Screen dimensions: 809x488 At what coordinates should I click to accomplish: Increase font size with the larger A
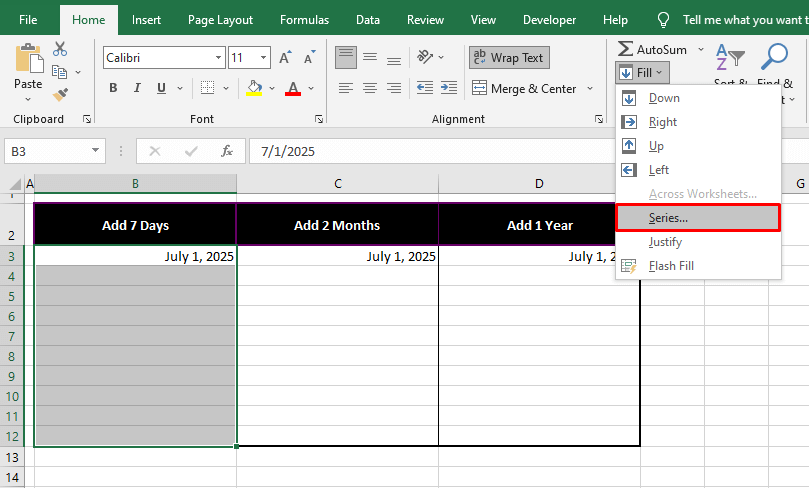pyautogui.click(x=285, y=57)
